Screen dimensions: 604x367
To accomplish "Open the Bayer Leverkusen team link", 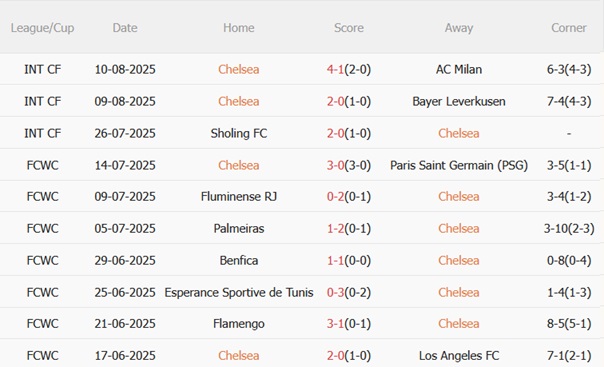I will click(x=459, y=101).
